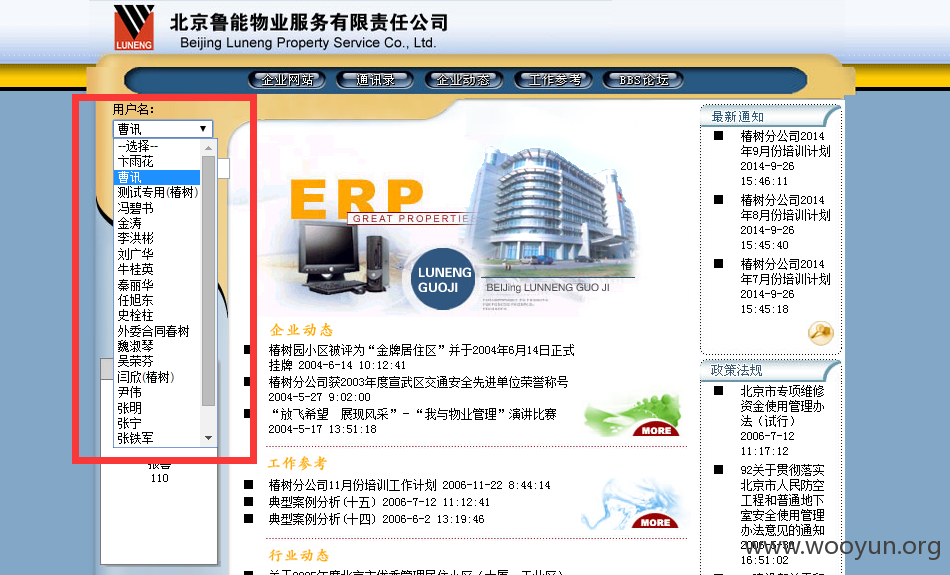Click the 最新通知 panel header

coord(769,116)
